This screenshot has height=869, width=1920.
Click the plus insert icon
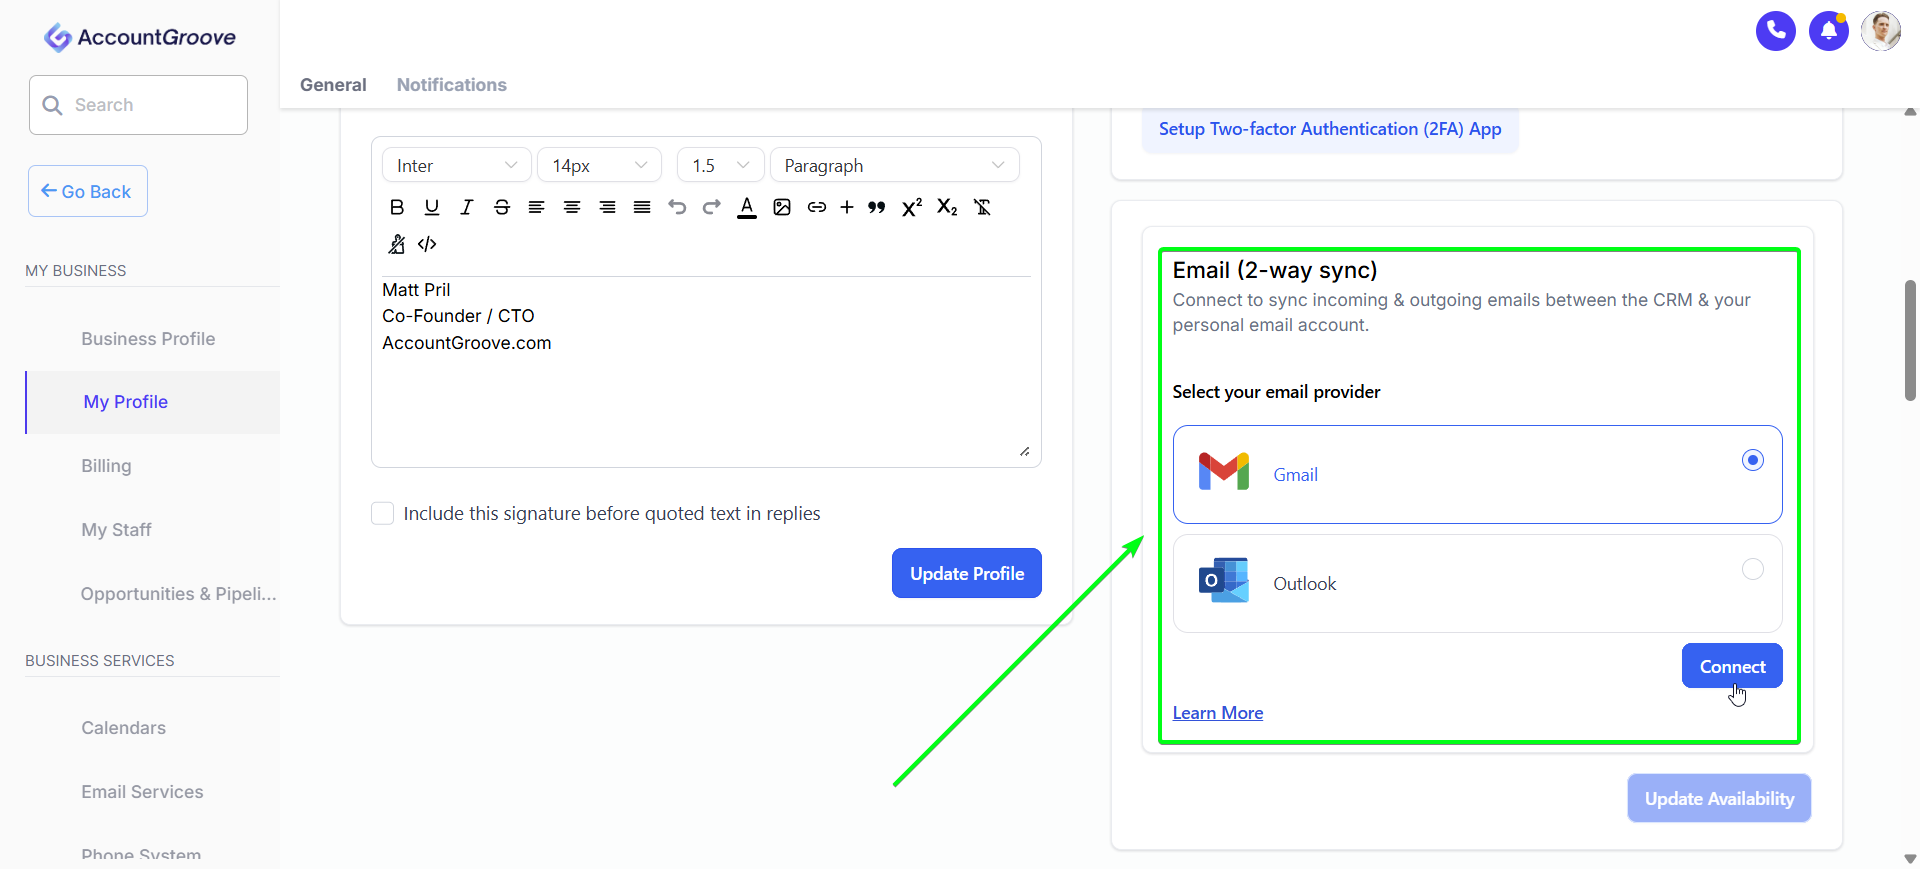coord(847,207)
